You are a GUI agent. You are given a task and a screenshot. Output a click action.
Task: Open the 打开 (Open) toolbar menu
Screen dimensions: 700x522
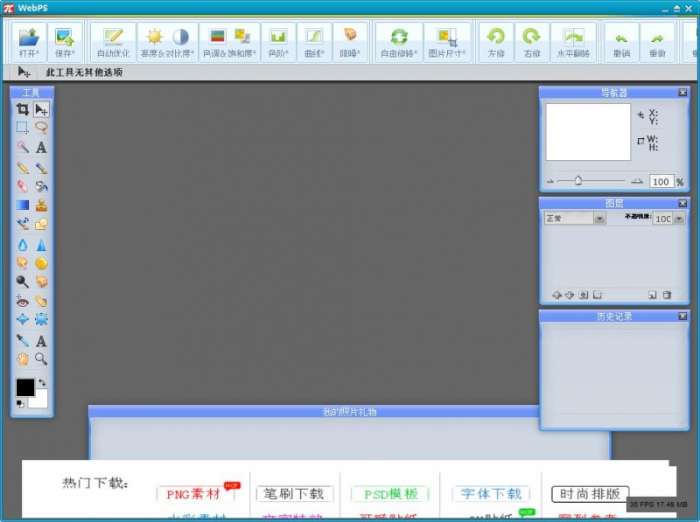click(30, 42)
